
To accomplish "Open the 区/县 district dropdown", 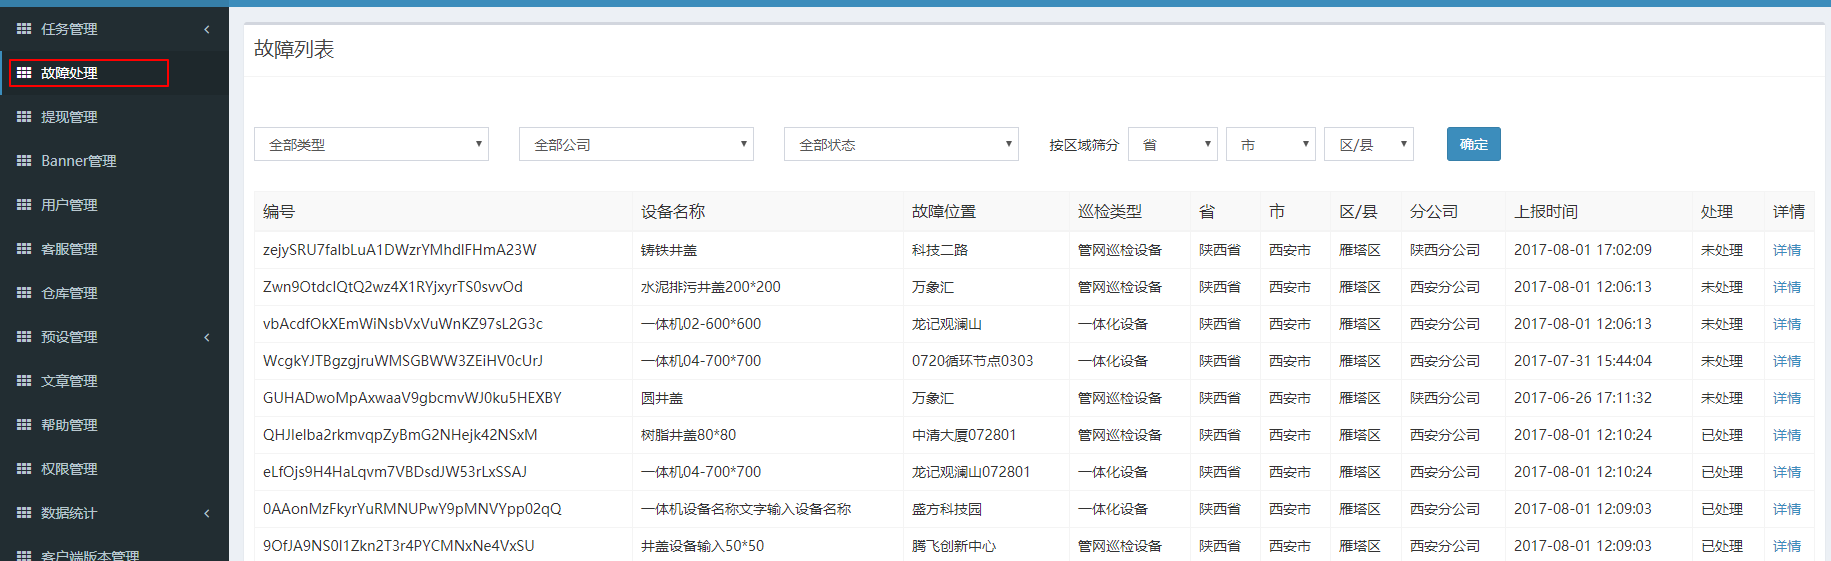I will [1369, 144].
